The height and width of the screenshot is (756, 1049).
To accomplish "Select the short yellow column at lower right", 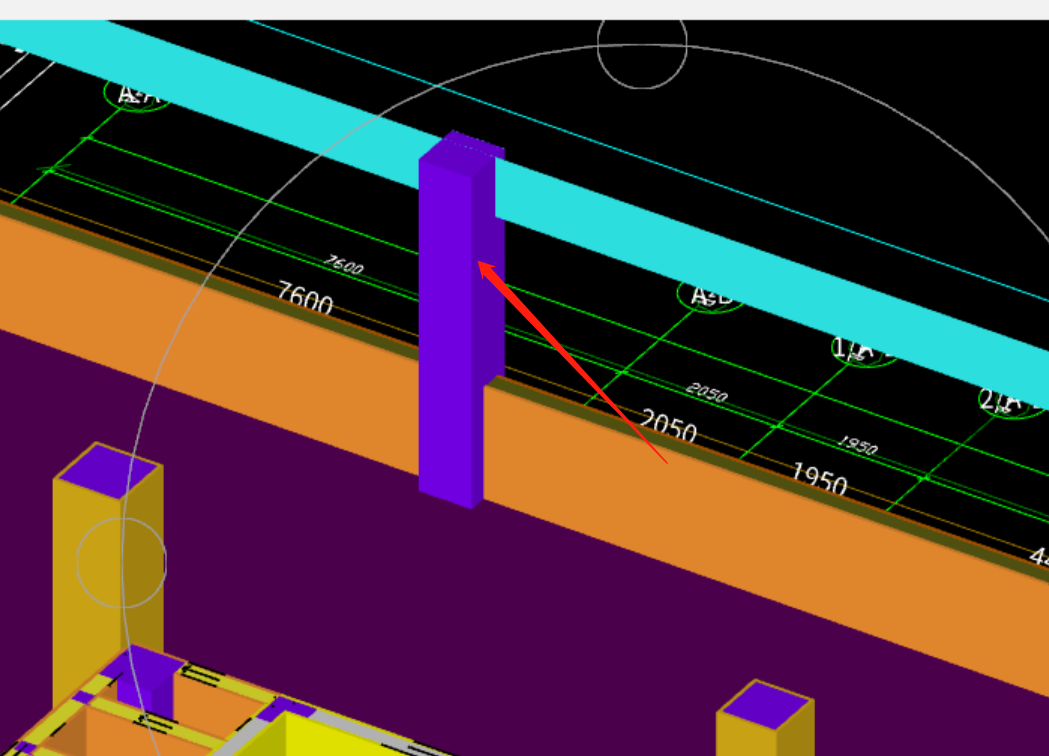I will (x=765, y=719).
